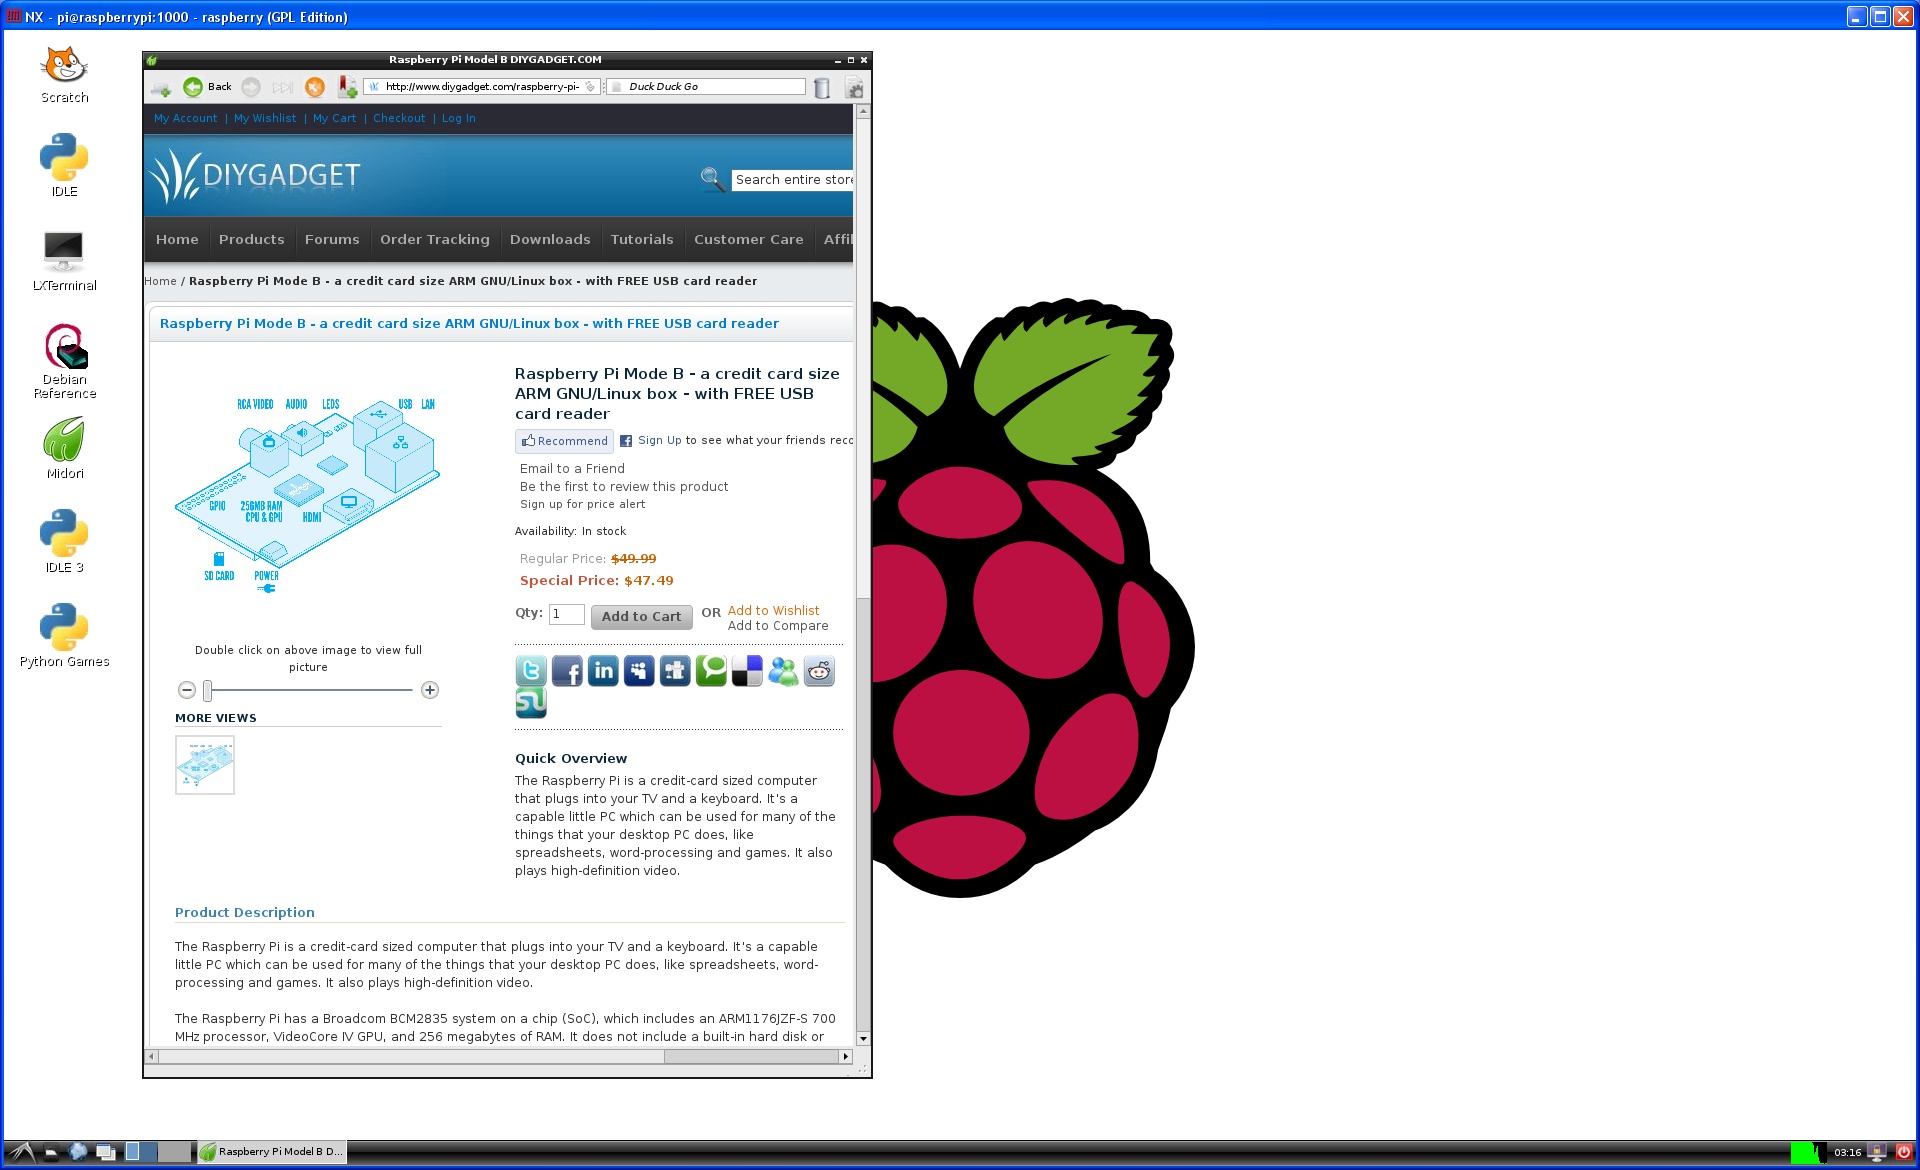The image size is (1920, 1170).
Task: Click the grey Forward arrow in Midori
Action: 251,87
